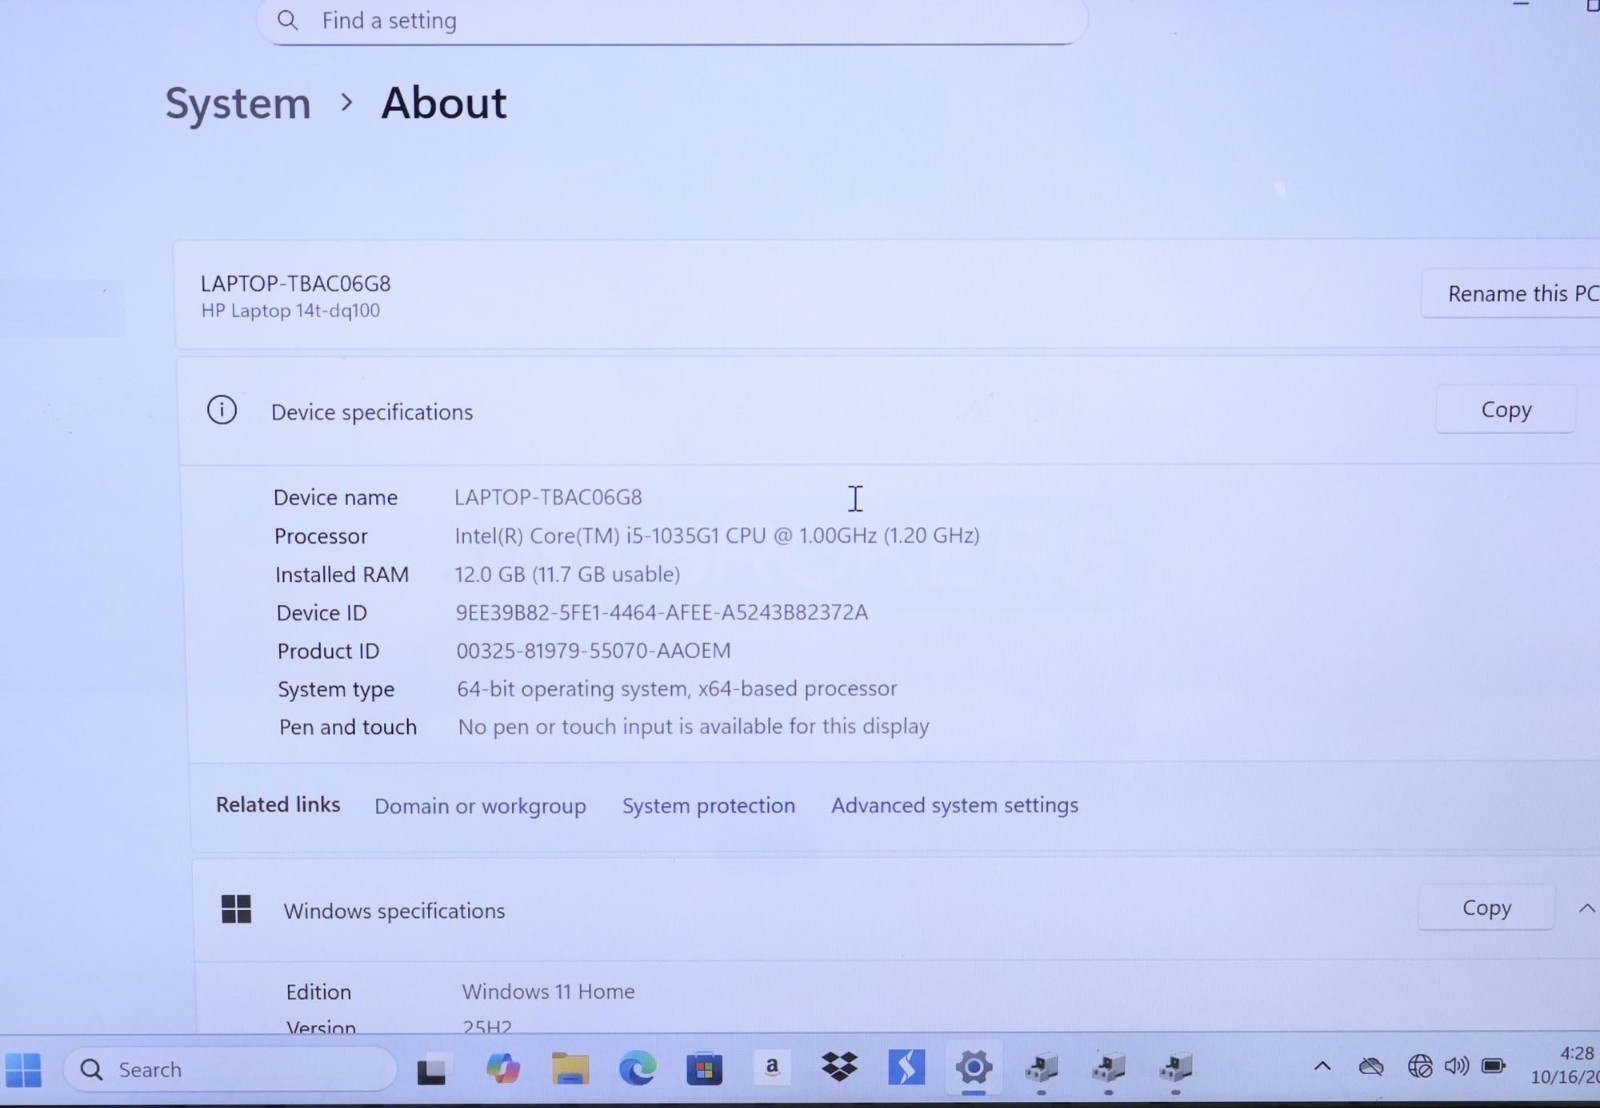Image resolution: width=1600 pixels, height=1108 pixels.
Task: Select device name value LAPTOP-TBAC06G8
Action: [548, 497]
